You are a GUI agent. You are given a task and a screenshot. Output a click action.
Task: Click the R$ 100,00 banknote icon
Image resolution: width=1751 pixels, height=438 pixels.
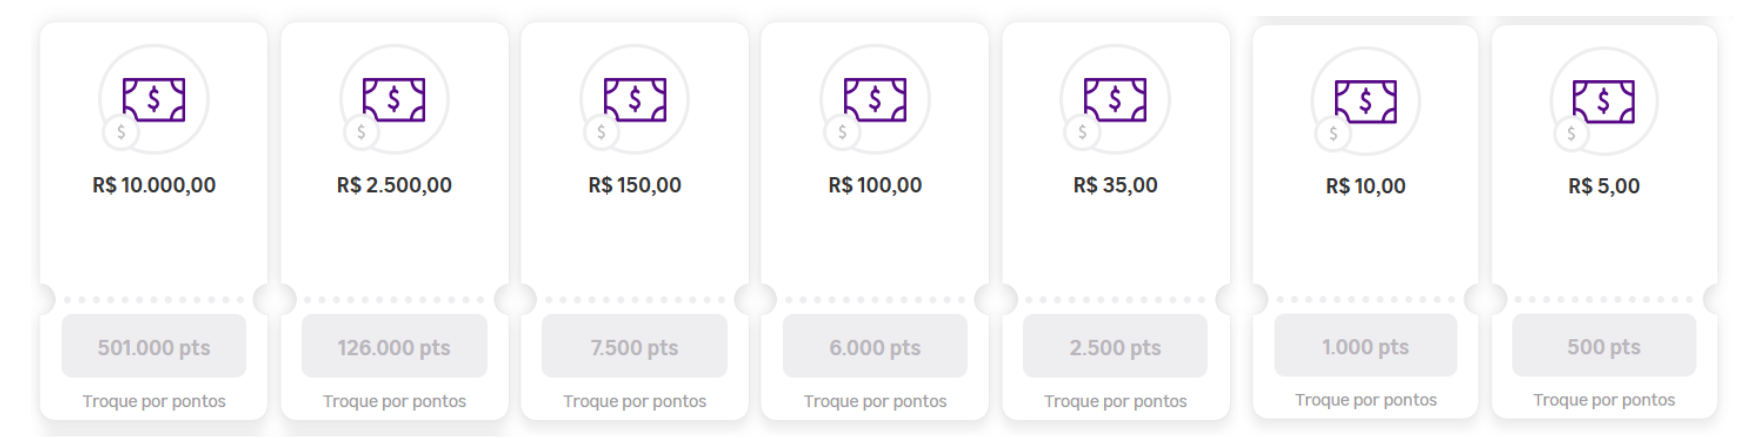coord(875,99)
